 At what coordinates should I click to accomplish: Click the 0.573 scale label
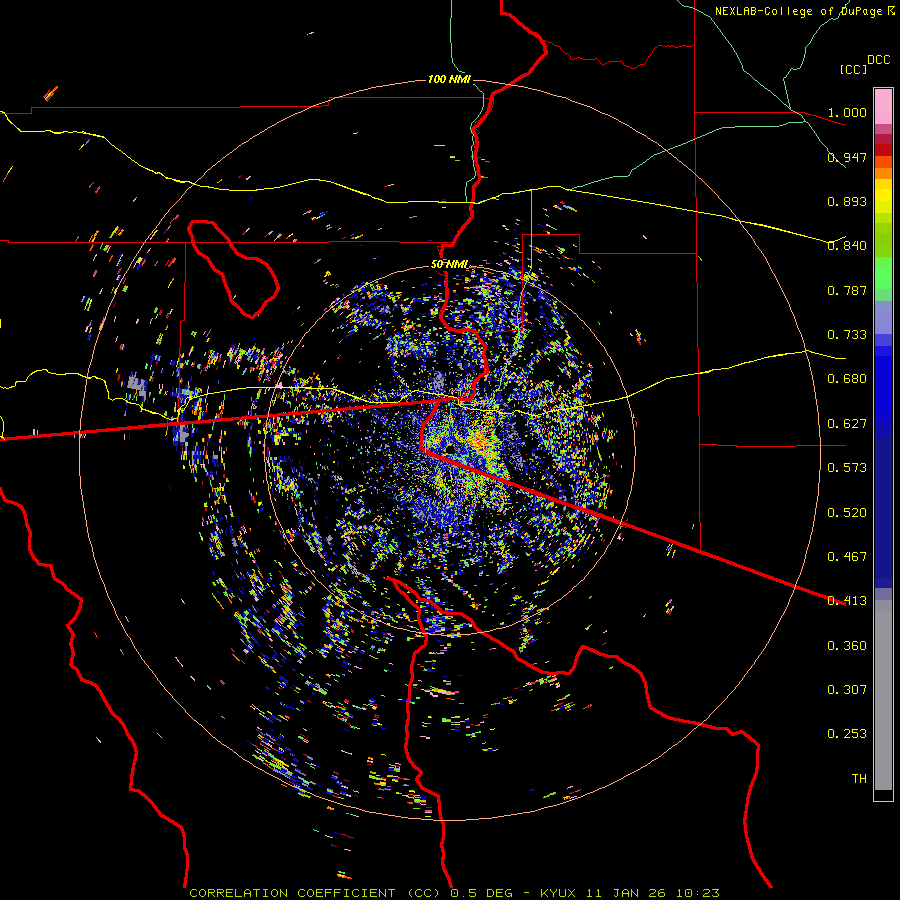(x=847, y=468)
